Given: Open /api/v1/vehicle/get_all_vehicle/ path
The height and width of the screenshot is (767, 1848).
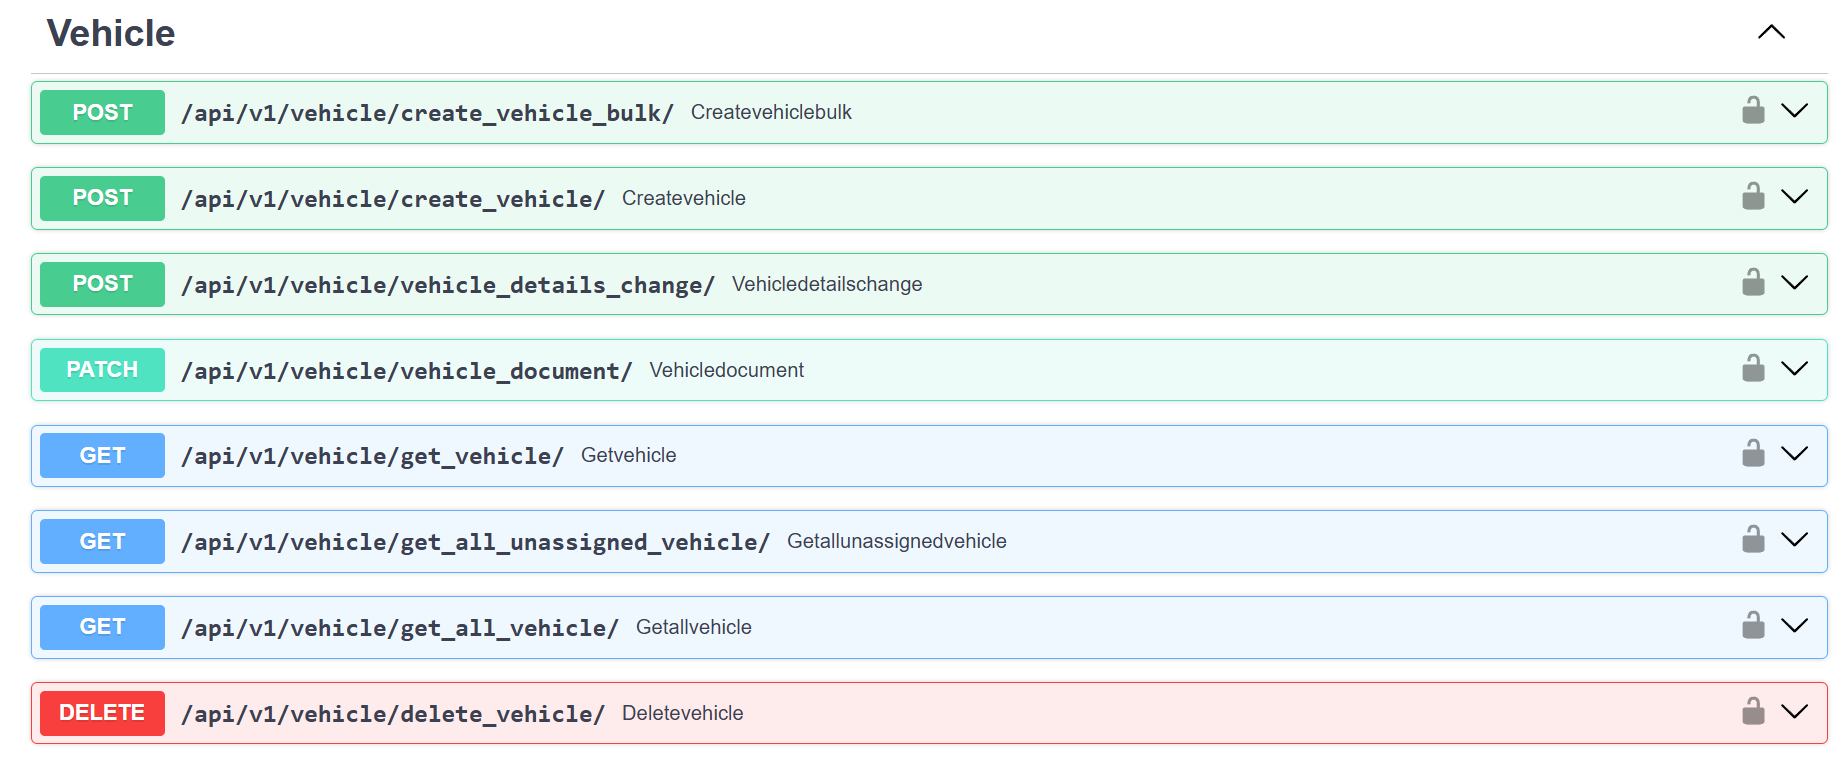Looking at the screenshot, I should [x=399, y=628].
